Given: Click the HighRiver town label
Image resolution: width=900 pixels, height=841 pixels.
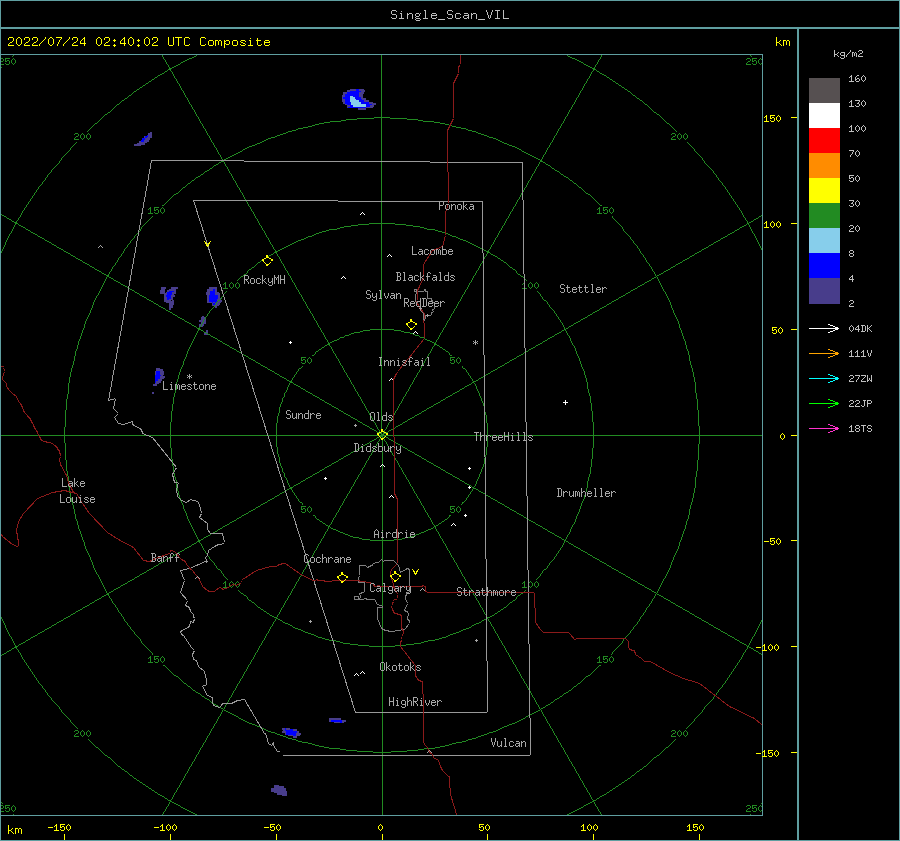Looking at the screenshot, I should click(x=415, y=702).
